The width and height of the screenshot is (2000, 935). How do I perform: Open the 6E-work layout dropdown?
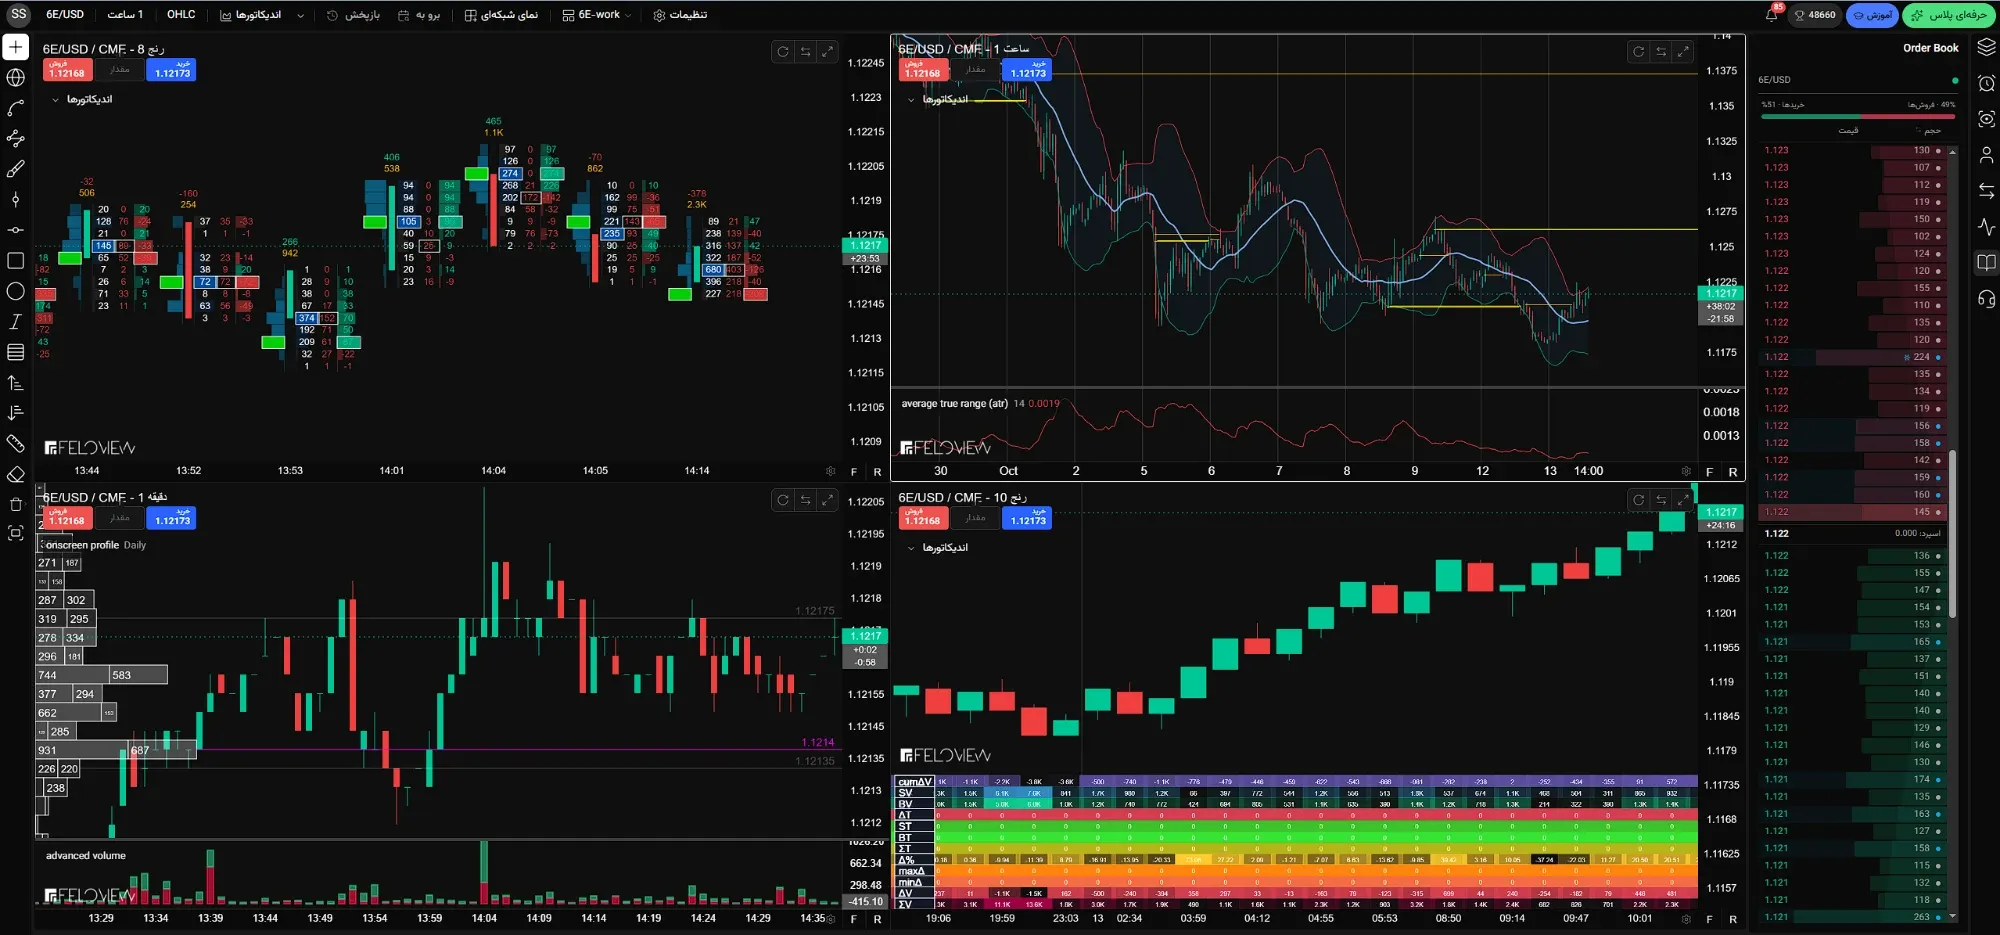point(597,15)
